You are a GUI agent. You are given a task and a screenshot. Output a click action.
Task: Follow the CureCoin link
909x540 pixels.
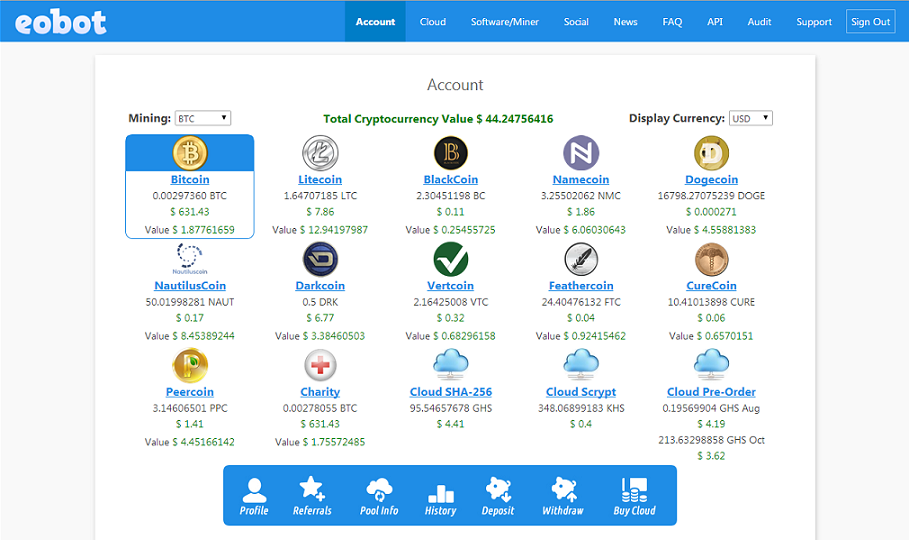click(711, 286)
